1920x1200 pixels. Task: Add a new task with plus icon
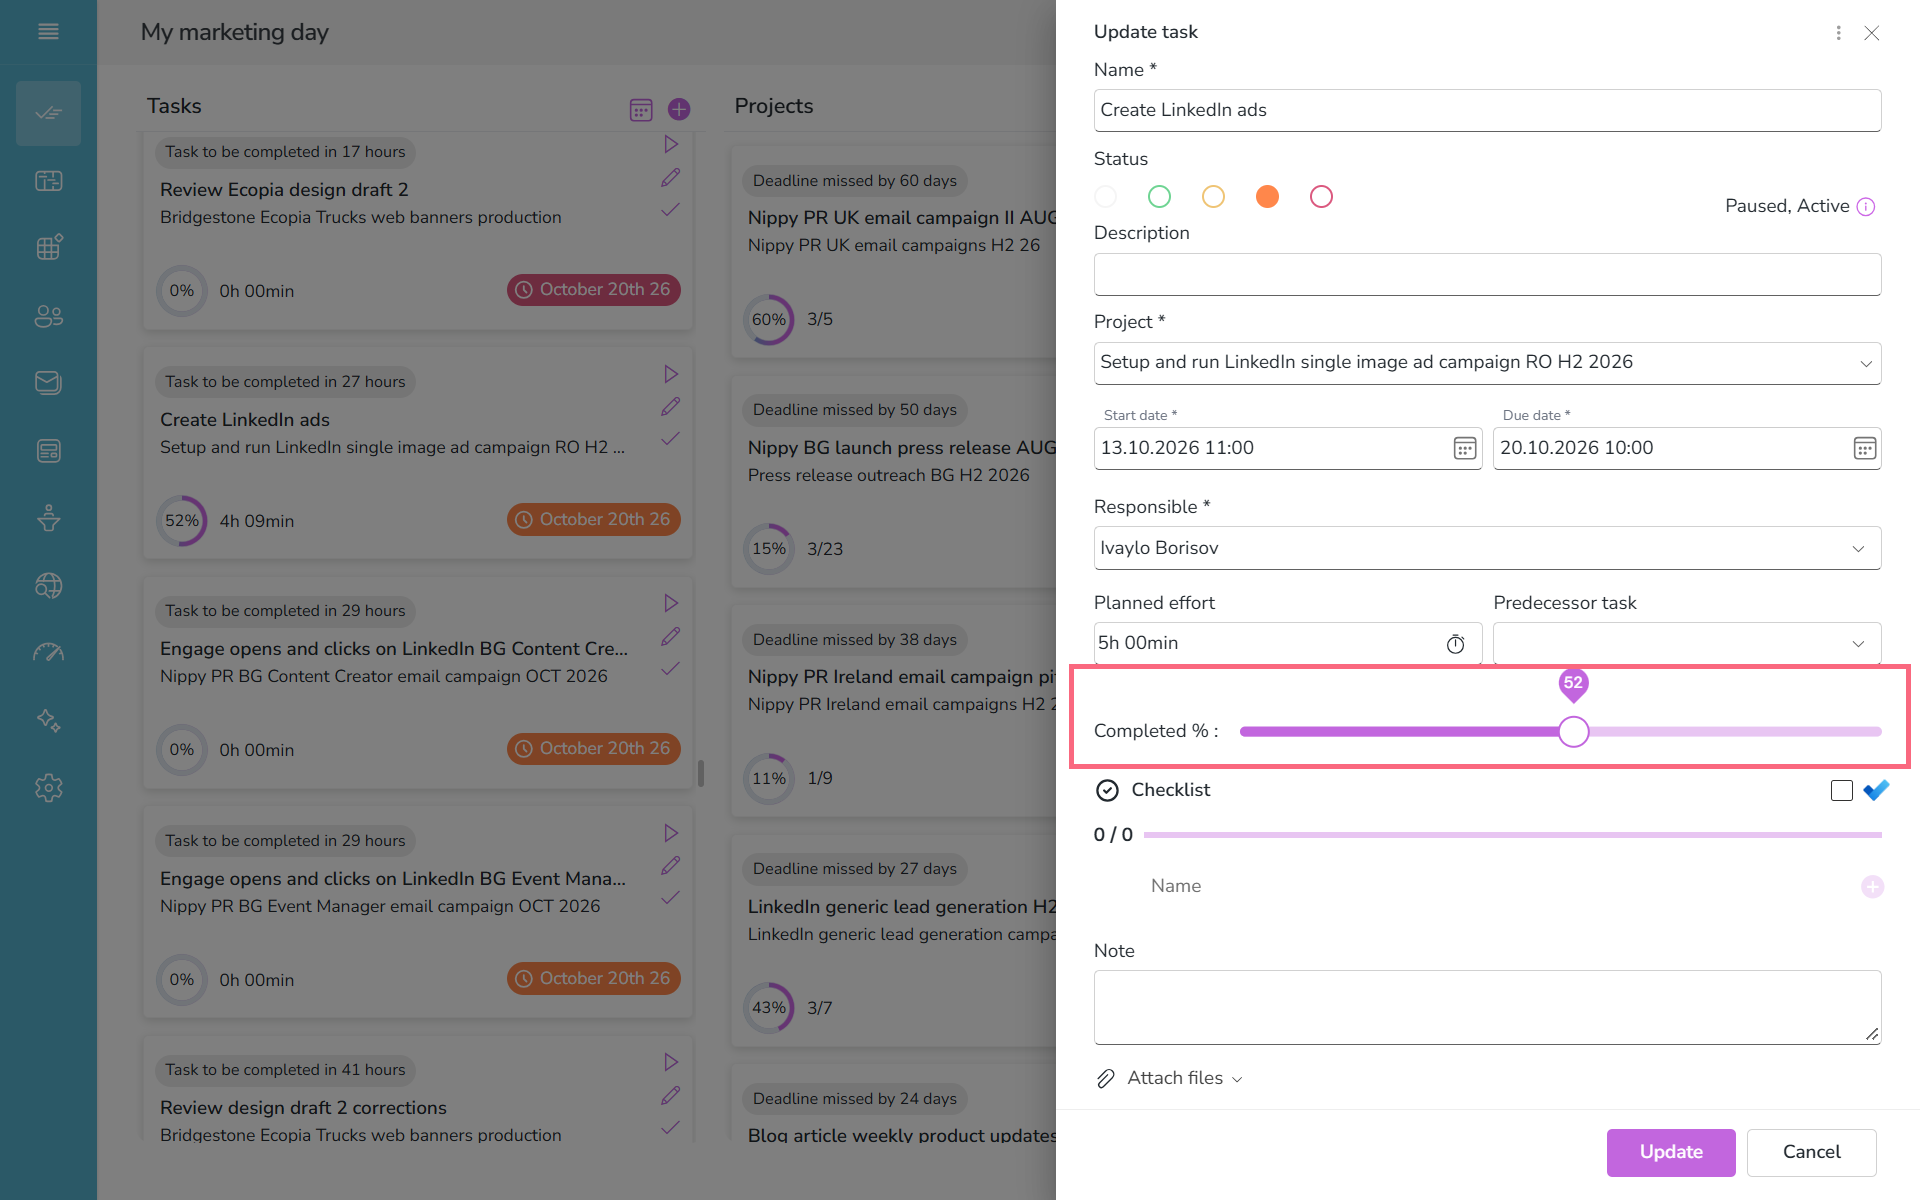click(x=679, y=109)
